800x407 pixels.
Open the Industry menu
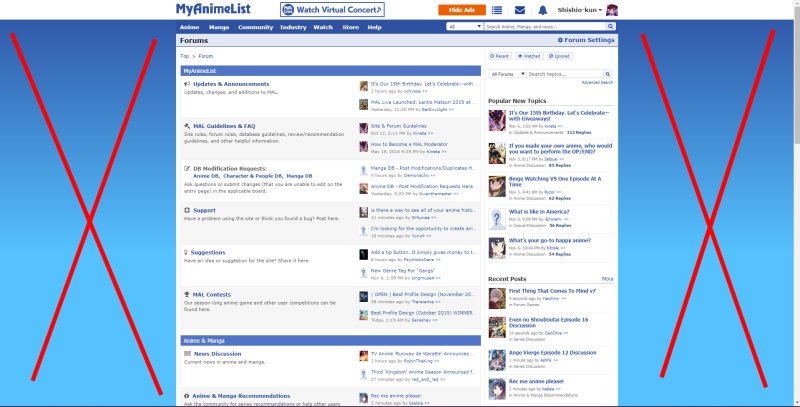point(293,27)
